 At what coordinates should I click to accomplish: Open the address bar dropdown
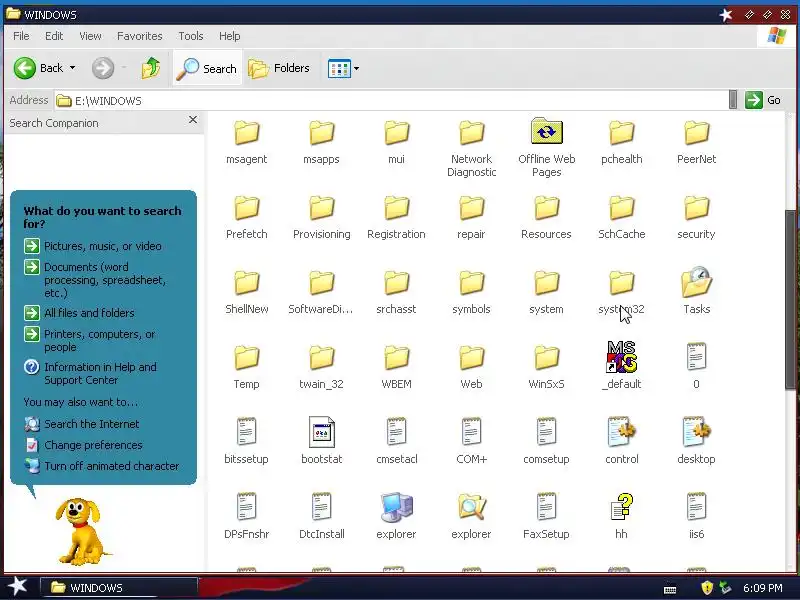point(733,100)
